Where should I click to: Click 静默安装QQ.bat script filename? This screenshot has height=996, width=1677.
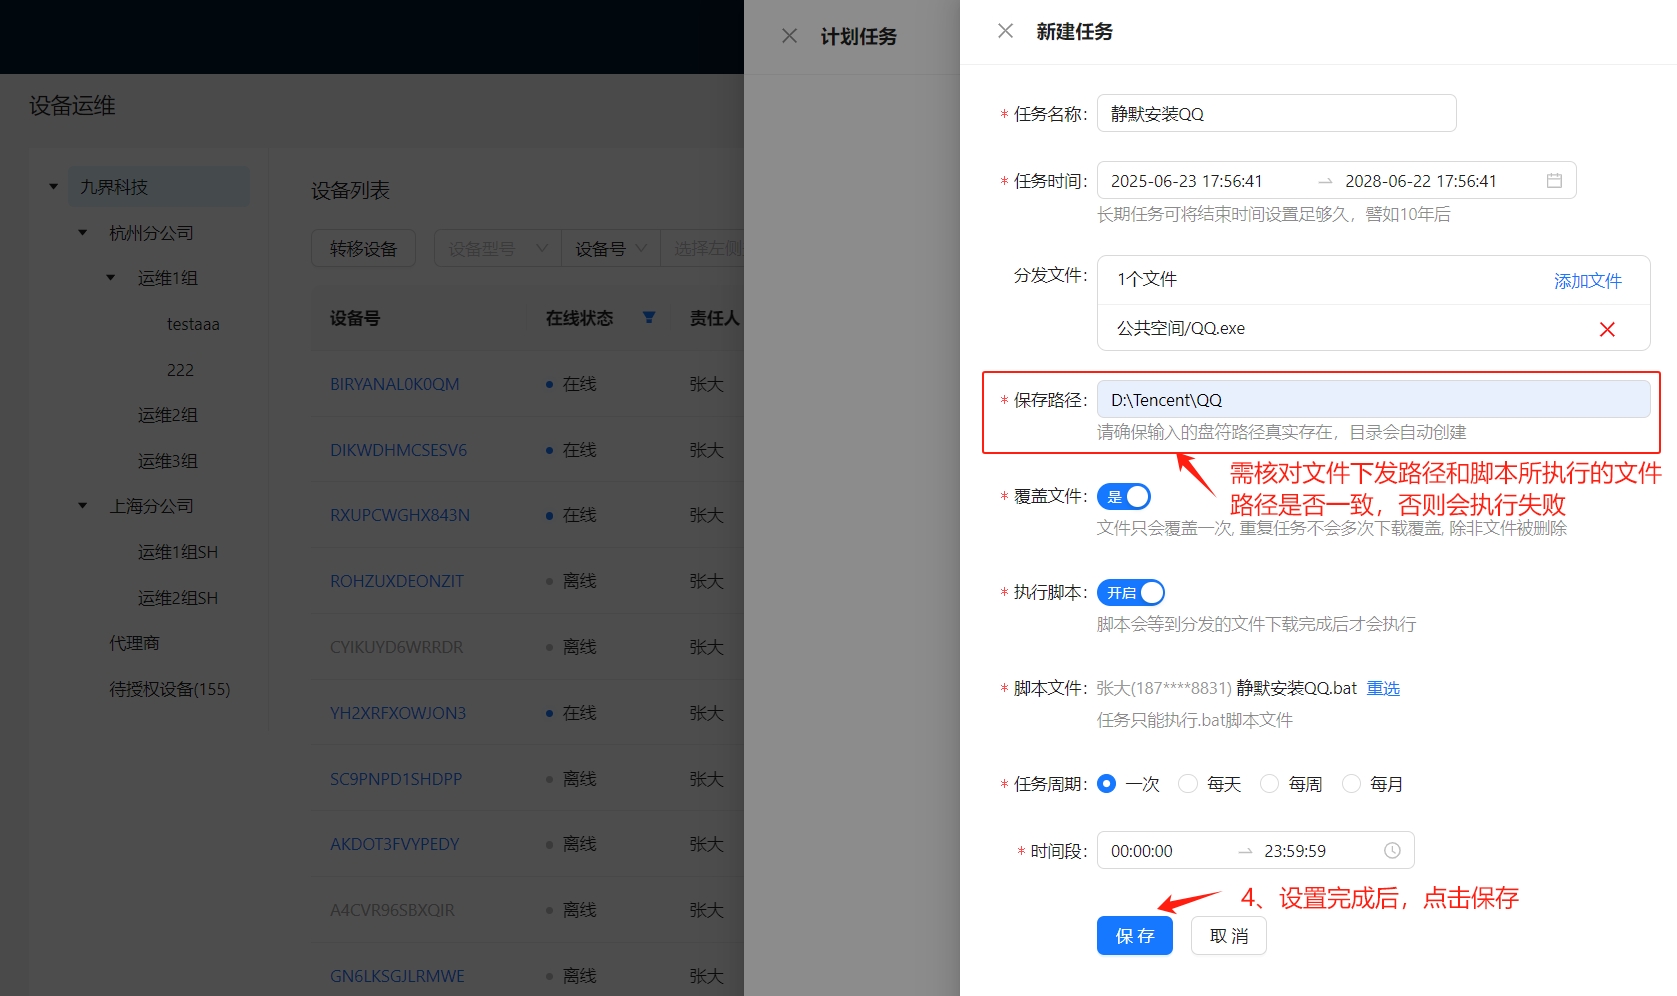coord(1296,688)
